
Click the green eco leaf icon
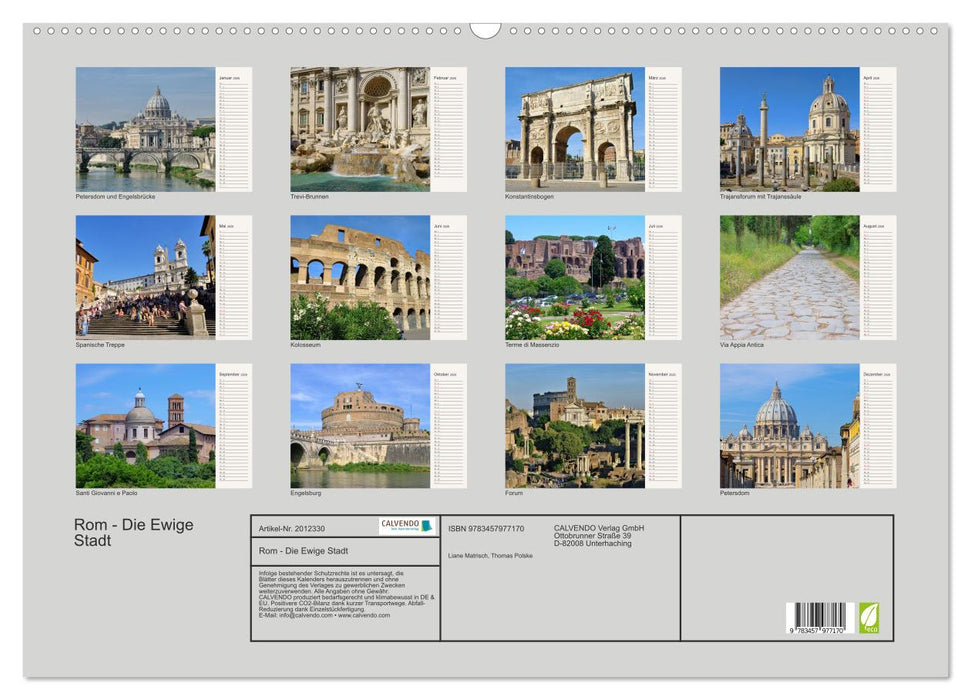tap(869, 618)
